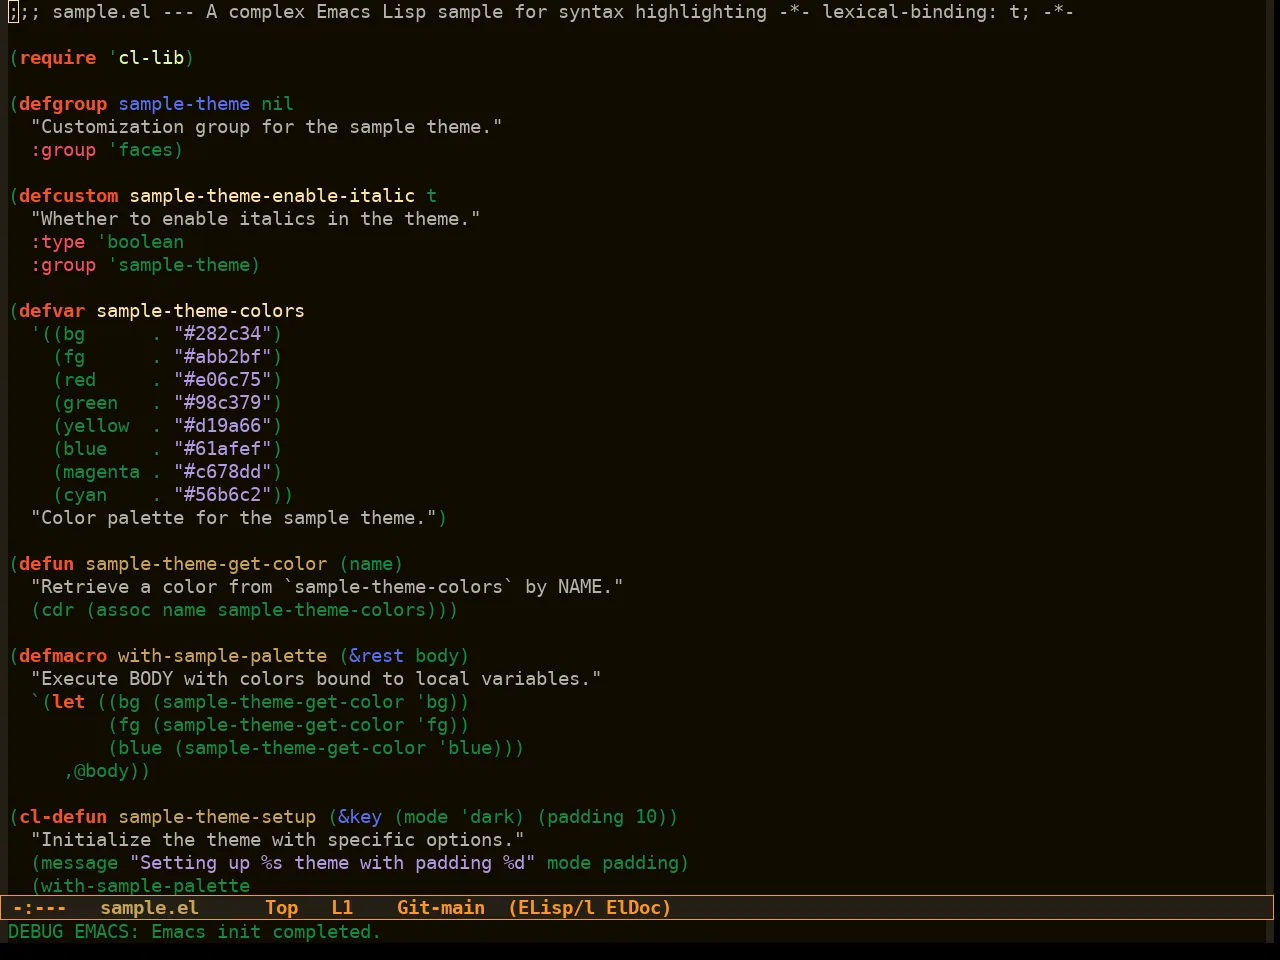Click the color string "#e06c75"

point(223,380)
